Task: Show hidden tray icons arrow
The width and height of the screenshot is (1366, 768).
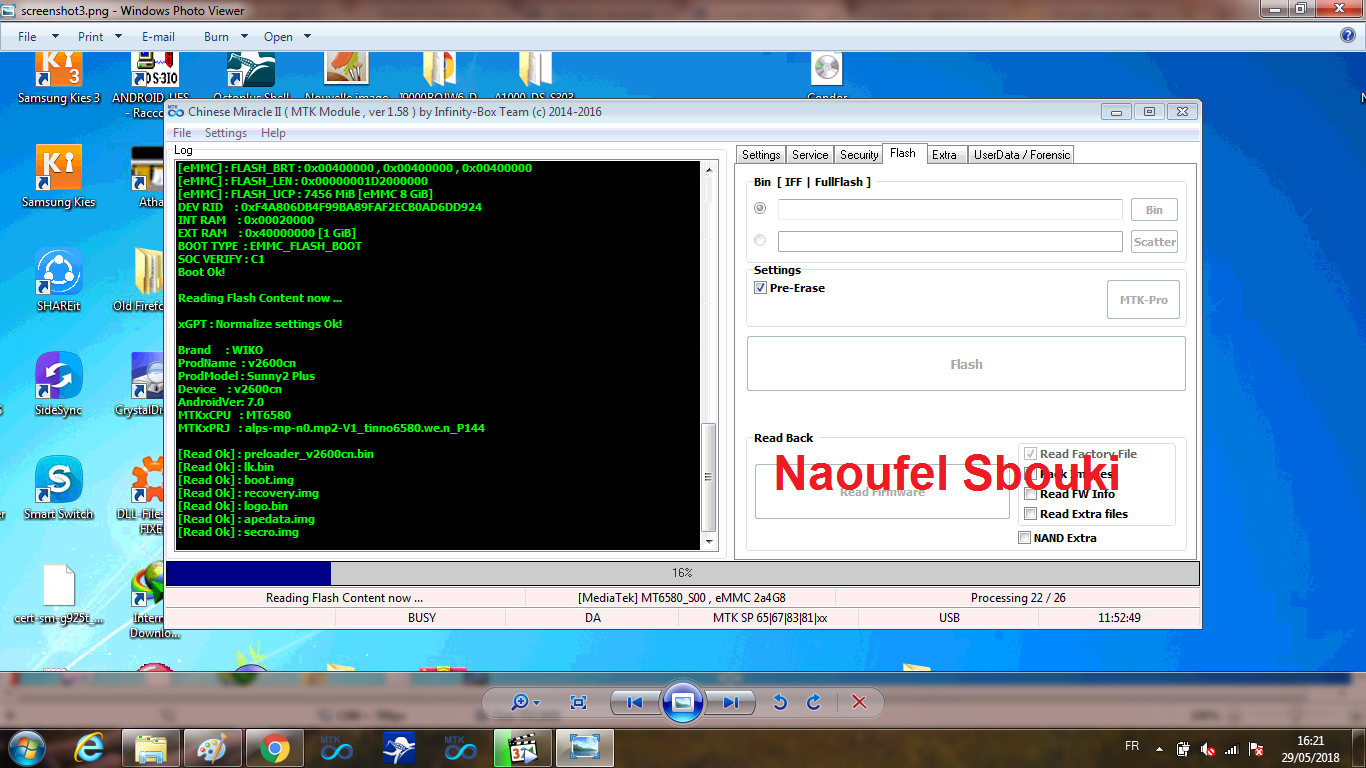Action: (x=1159, y=748)
